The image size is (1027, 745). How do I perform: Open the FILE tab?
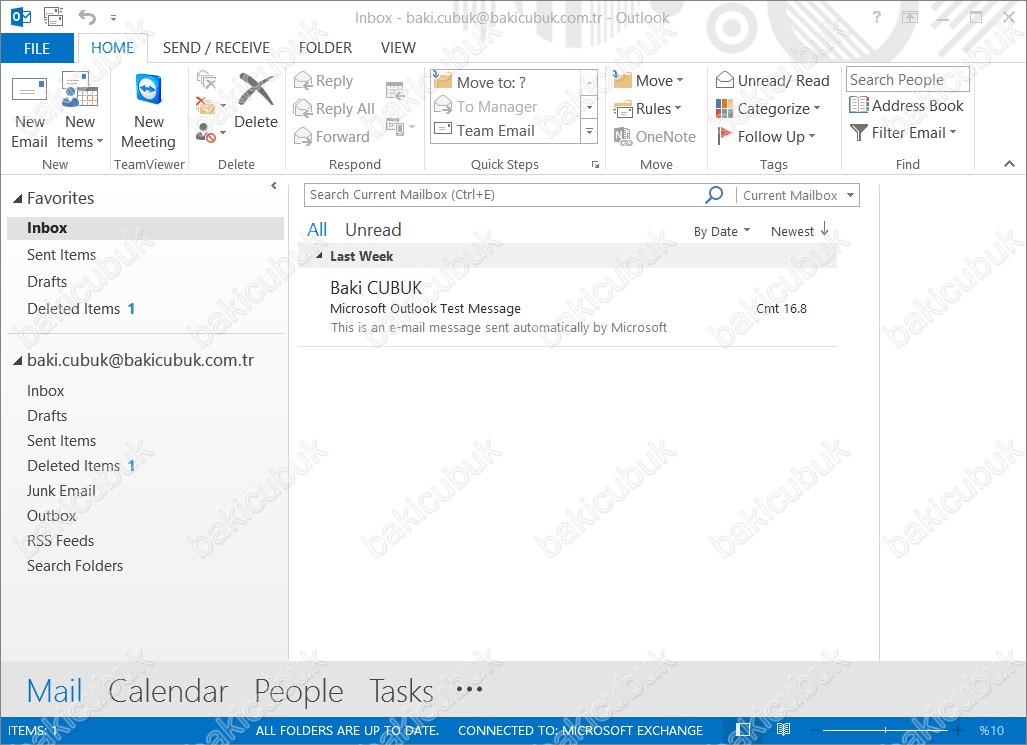pyautogui.click(x=37, y=48)
